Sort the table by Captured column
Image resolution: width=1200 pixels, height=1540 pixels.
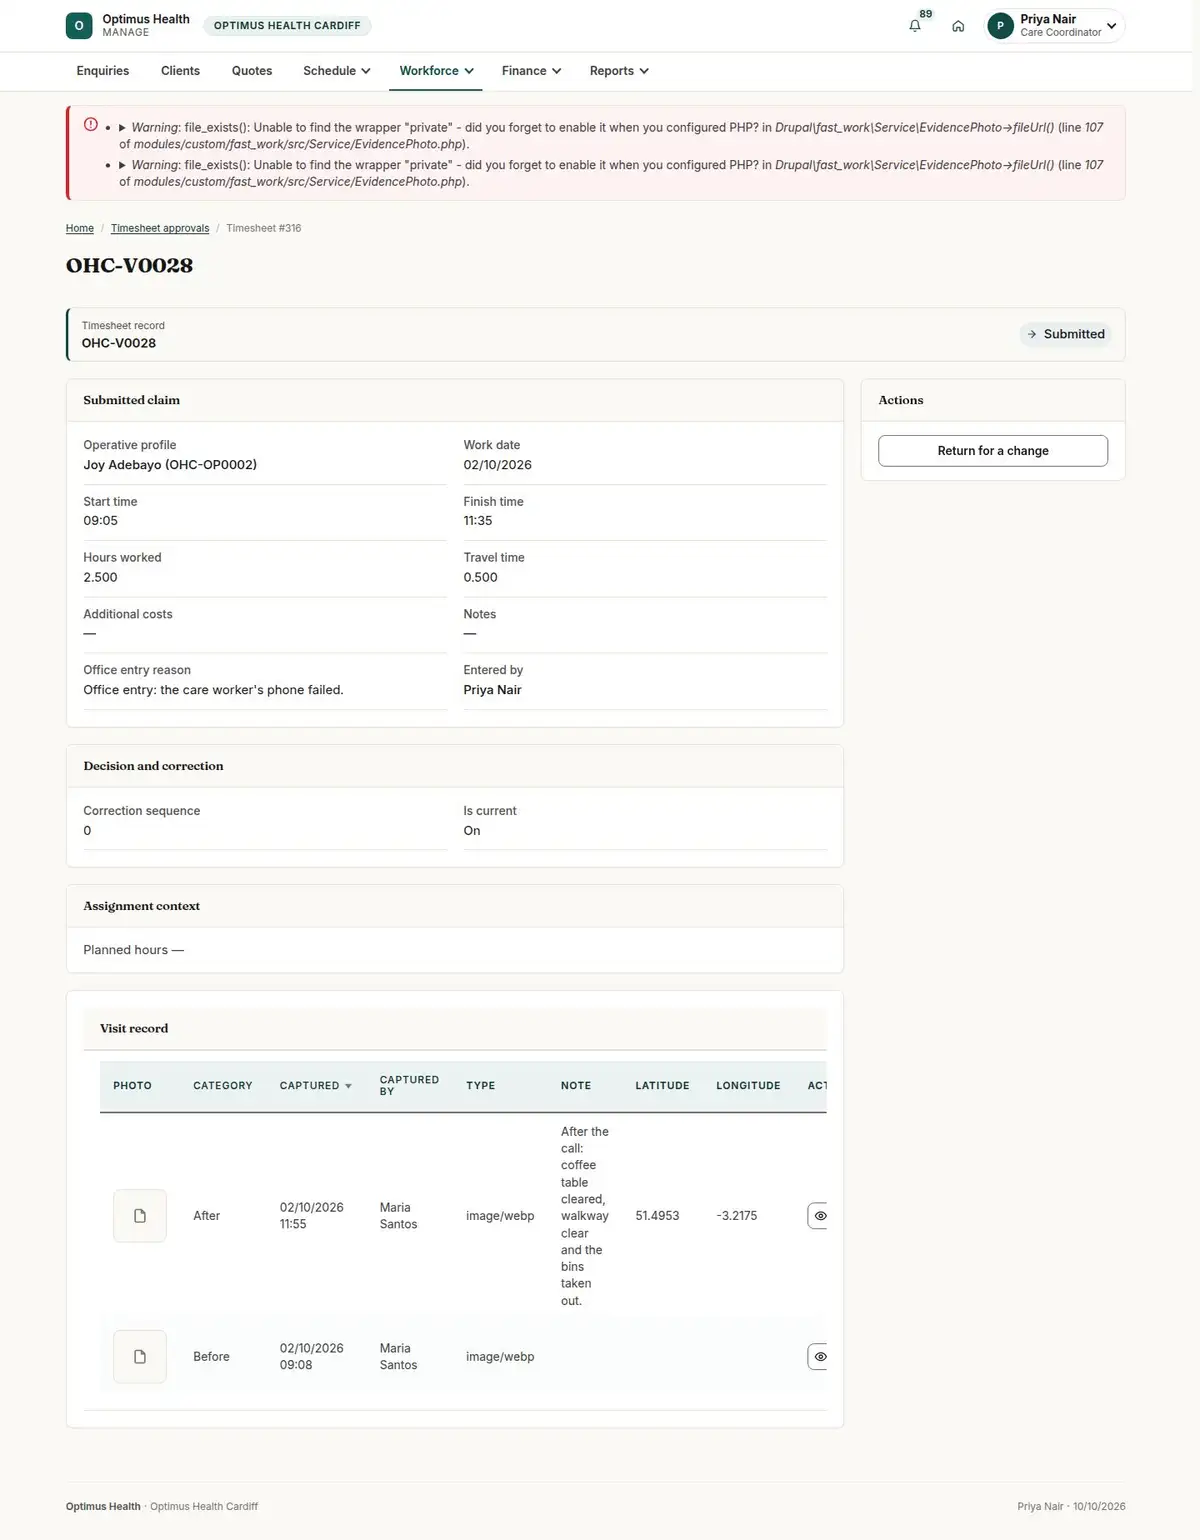tap(315, 1086)
